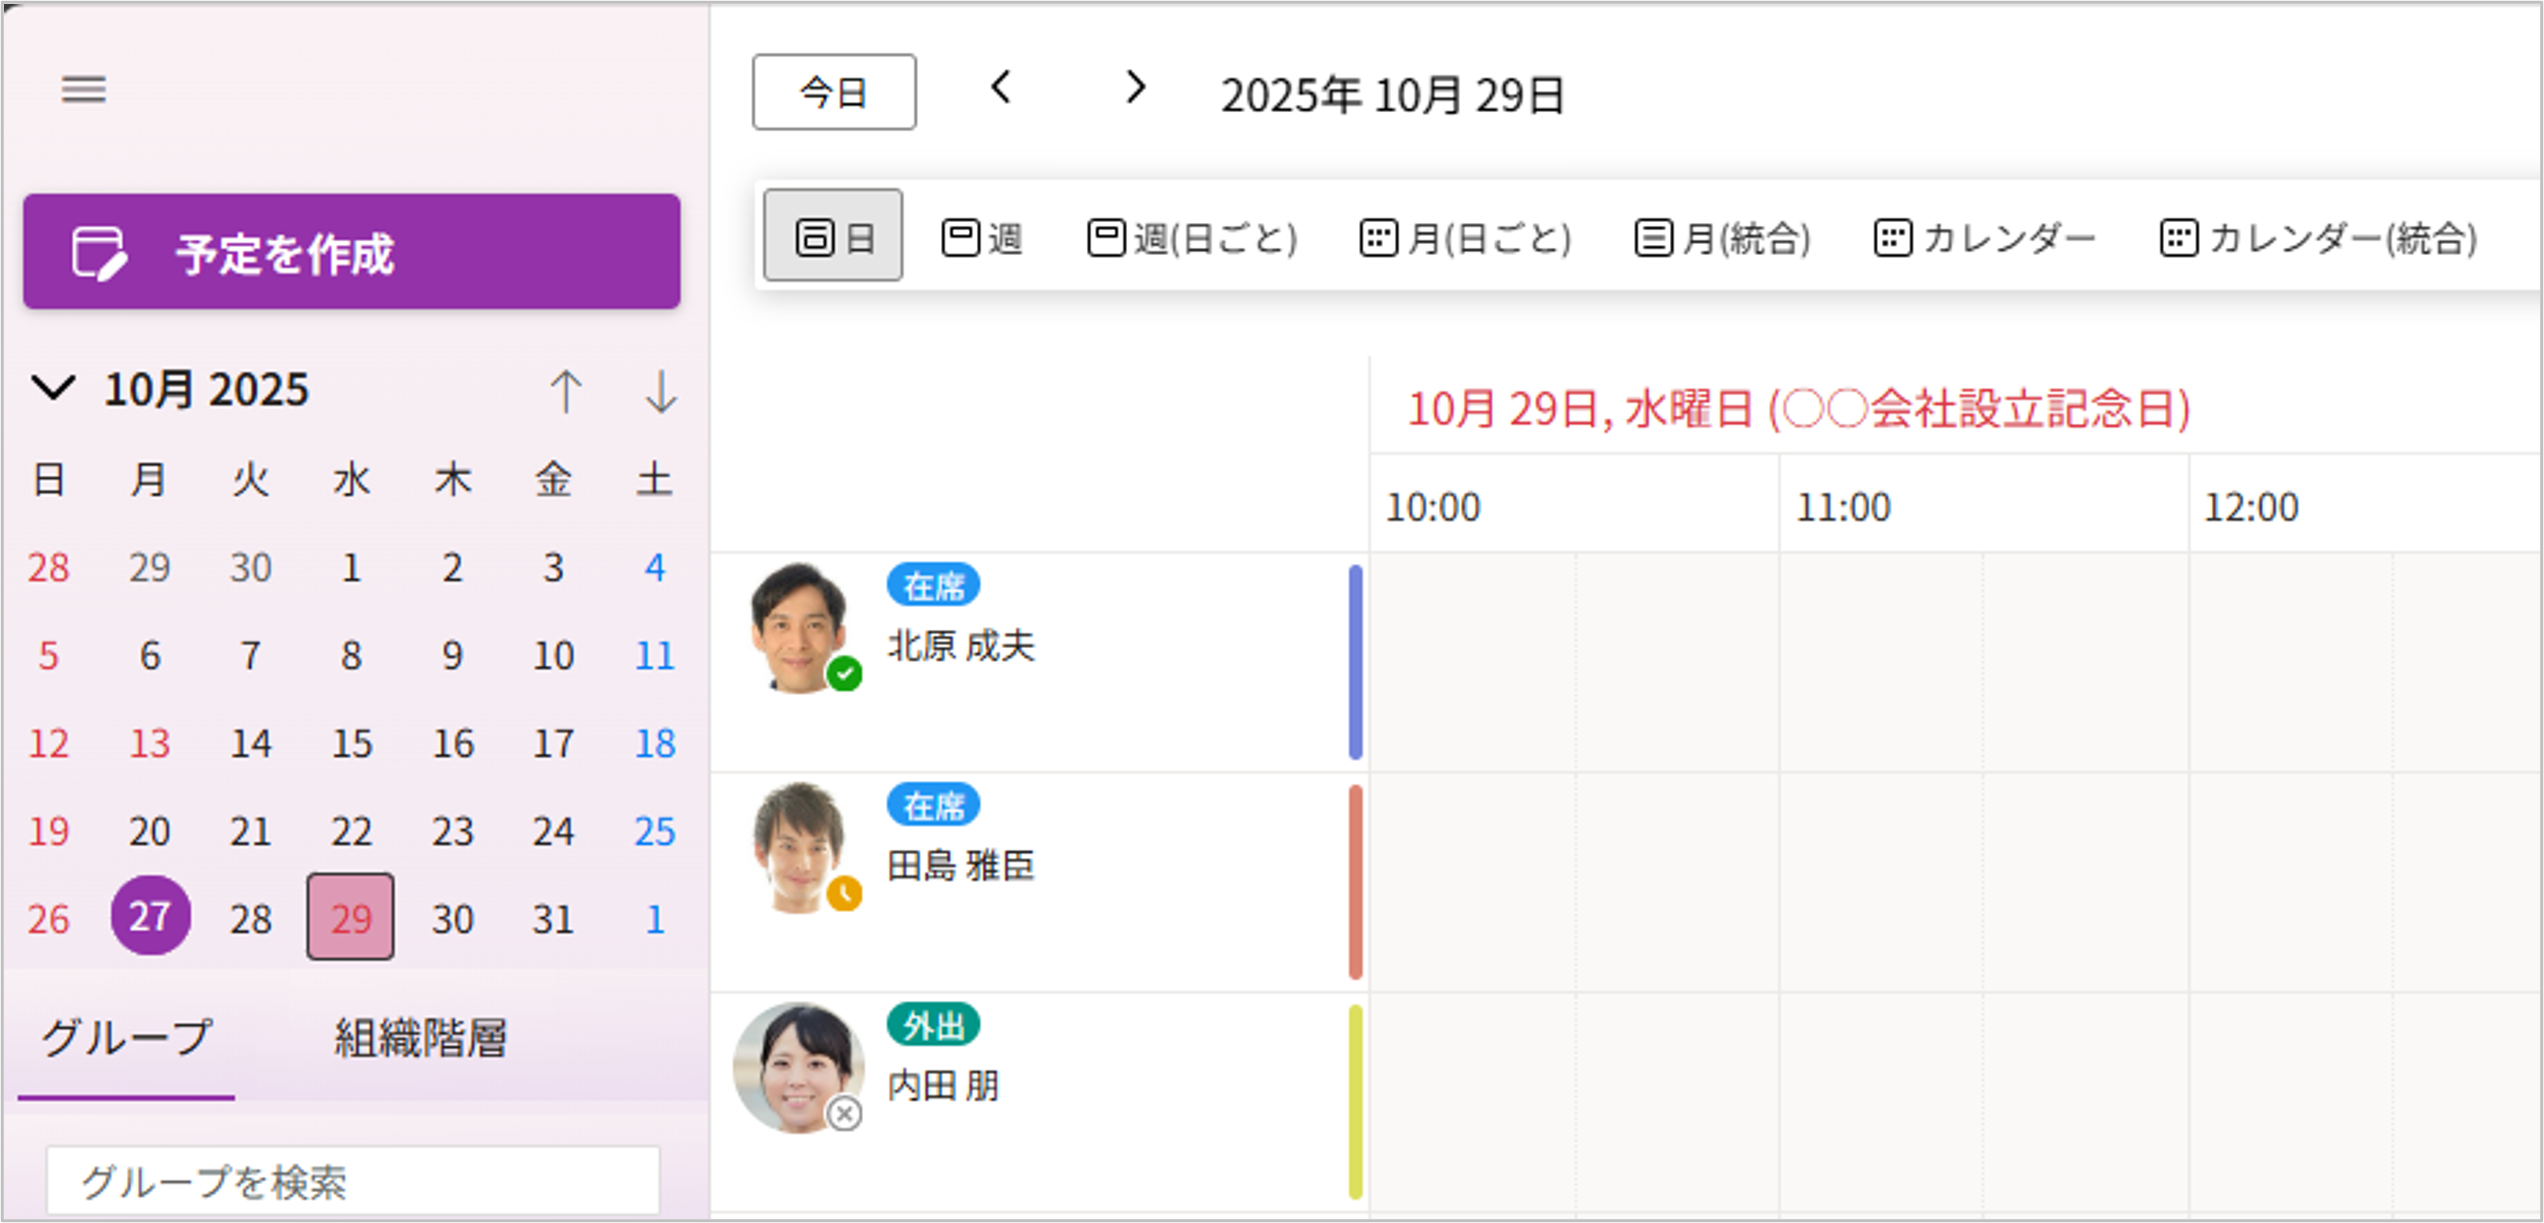The width and height of the screenshot is (2544, 1223).
Task: Select October 4 in mini calendar
Action: [x=655, y=567]
